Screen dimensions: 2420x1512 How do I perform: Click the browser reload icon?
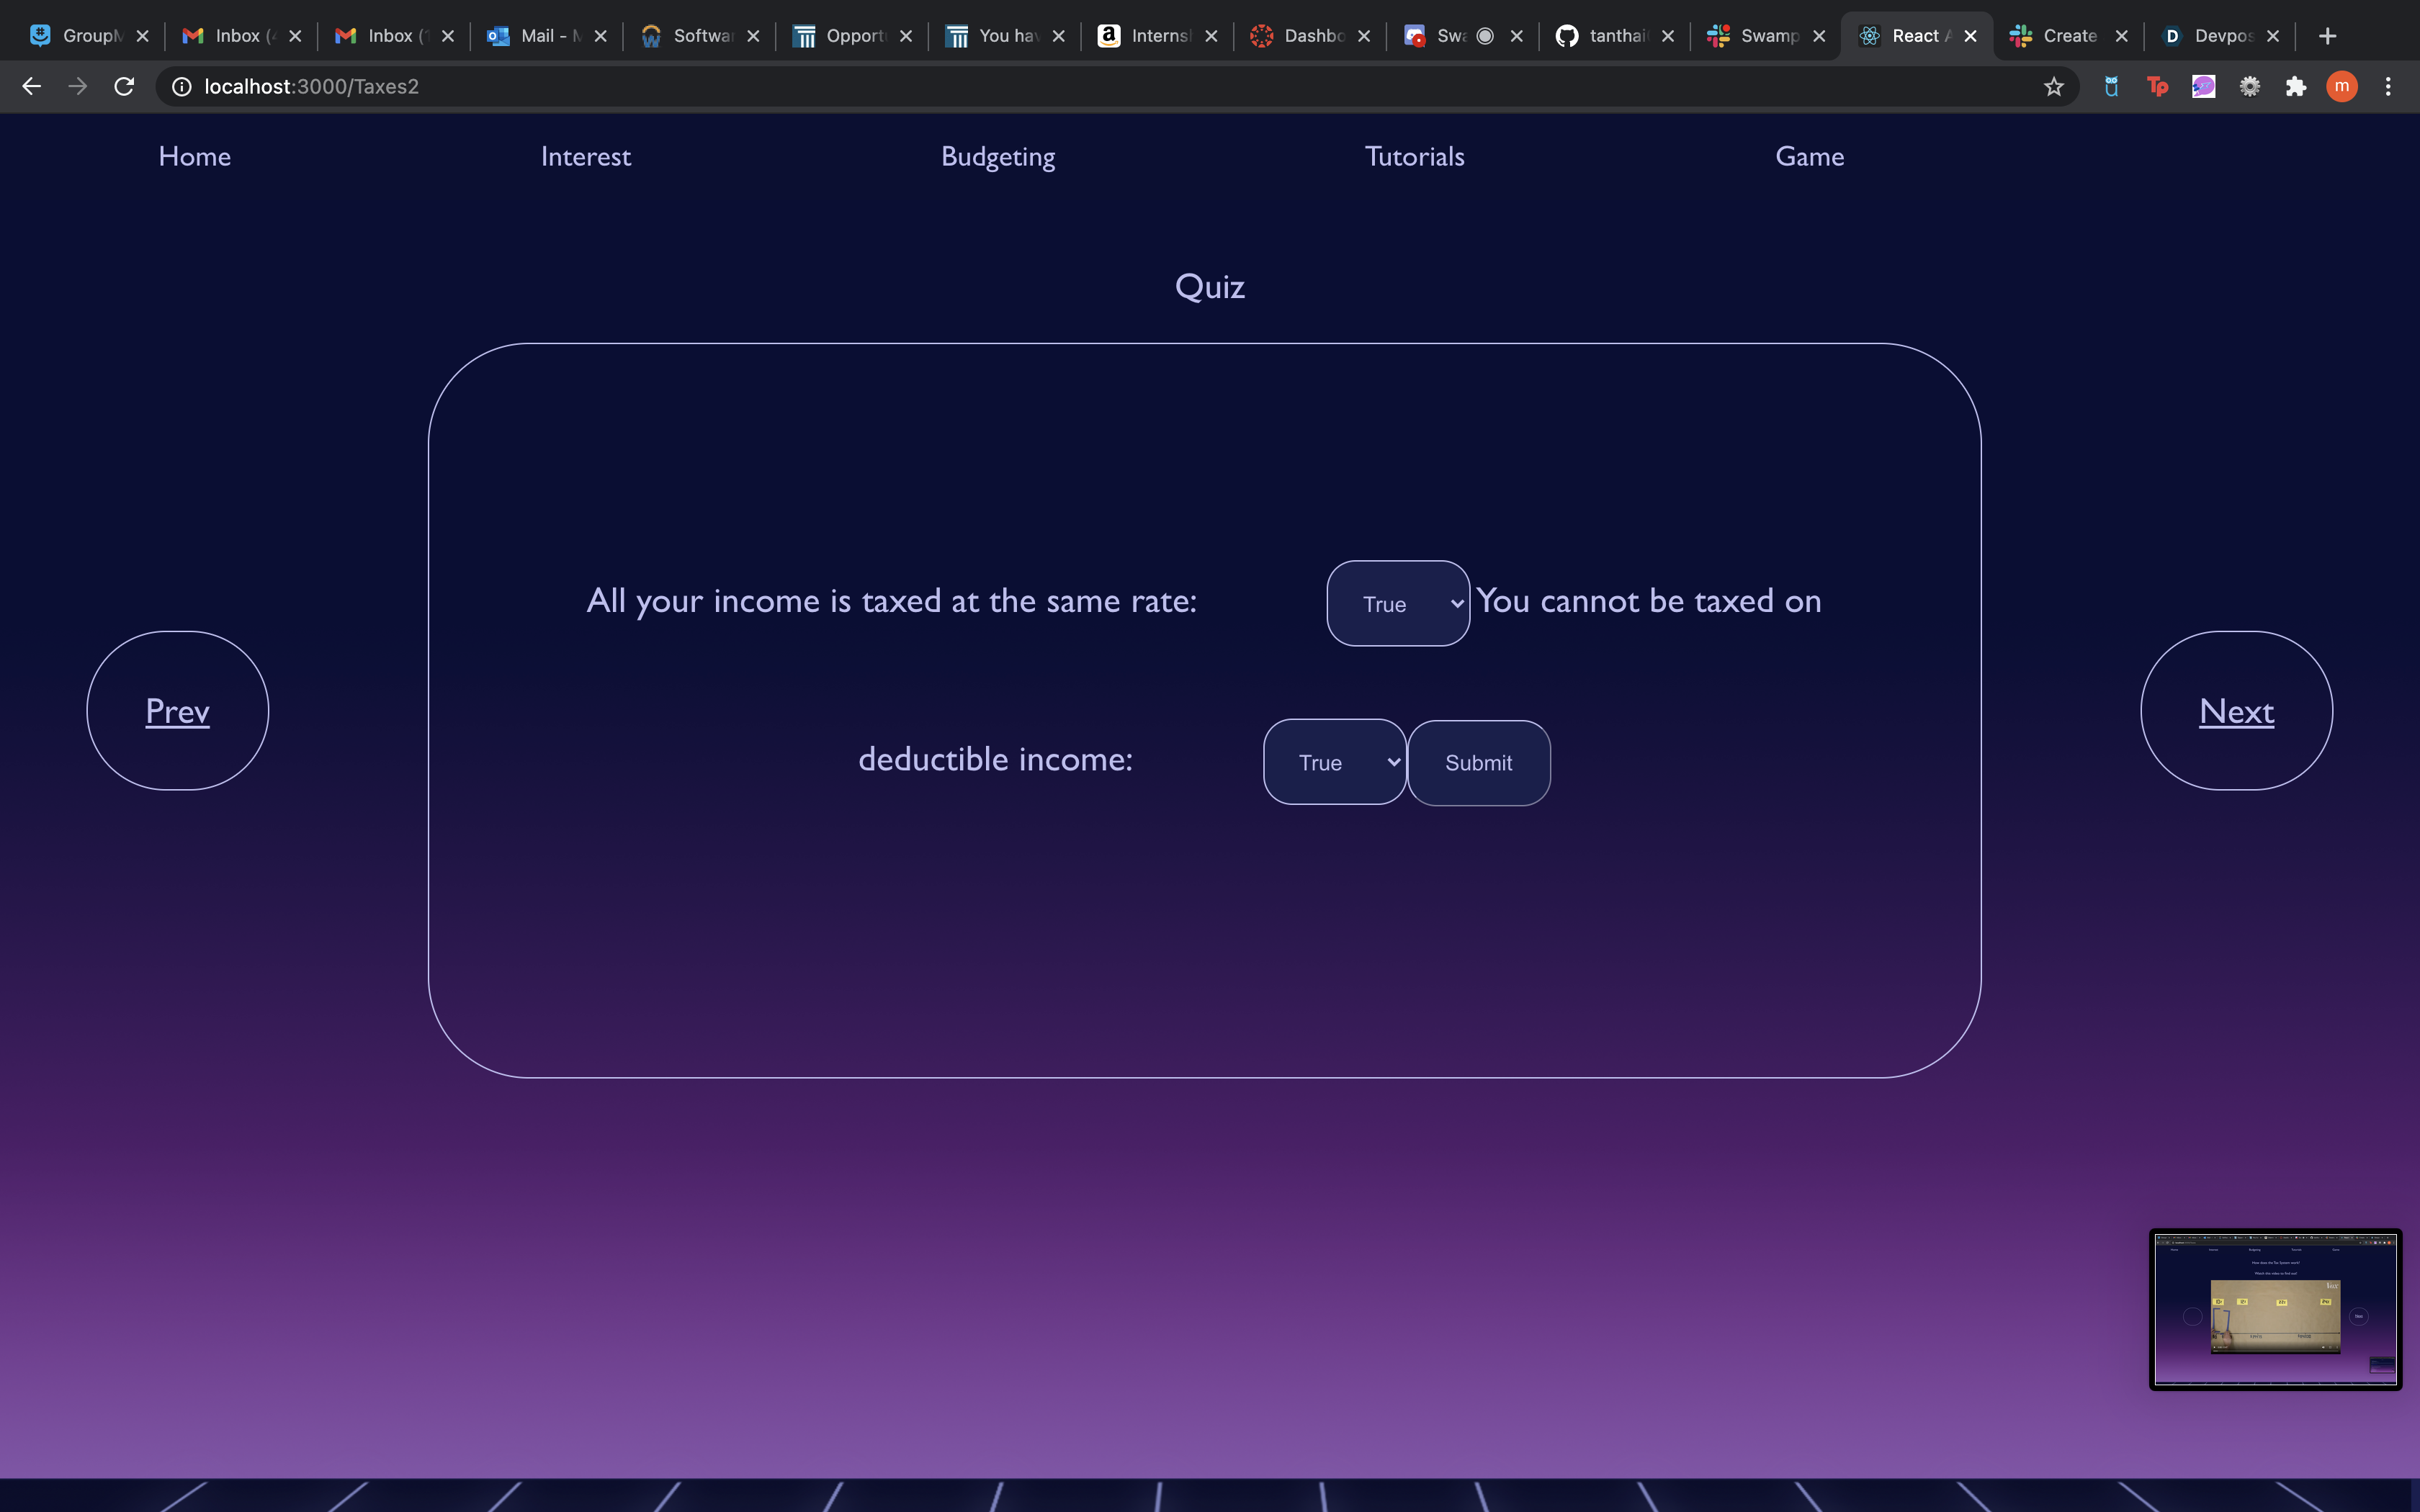click(124, 87)
